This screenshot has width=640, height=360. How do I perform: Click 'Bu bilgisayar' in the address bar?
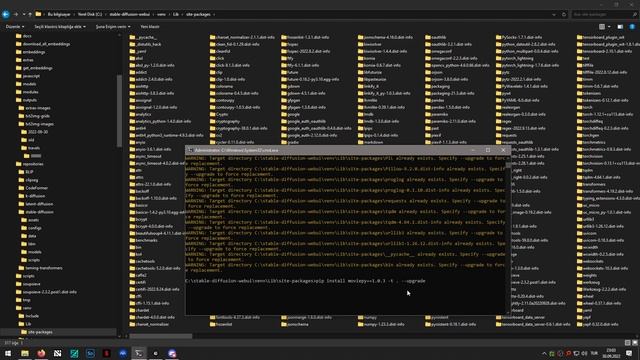[x=59, y=14]
